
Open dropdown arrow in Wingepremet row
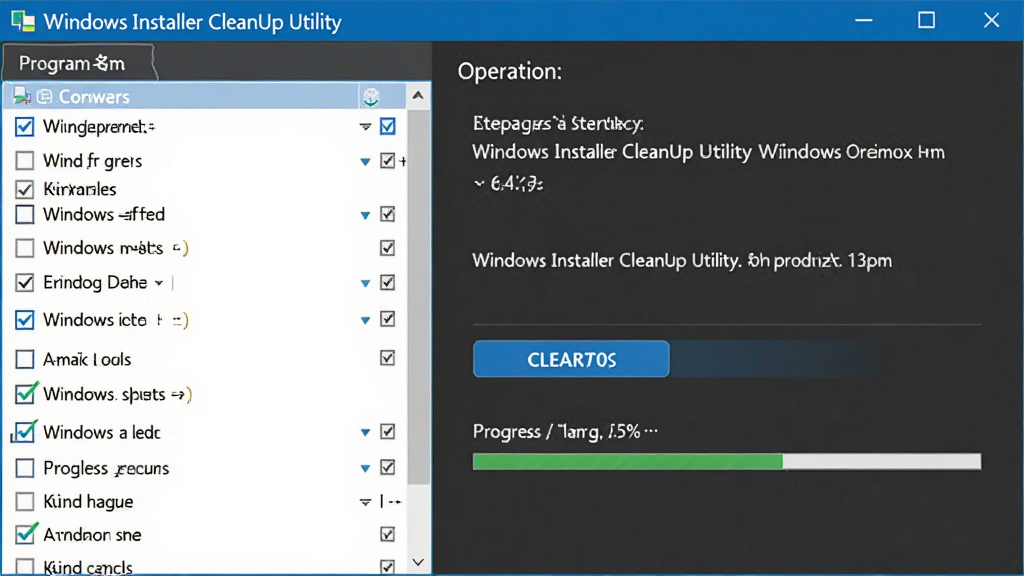[365, 127]
